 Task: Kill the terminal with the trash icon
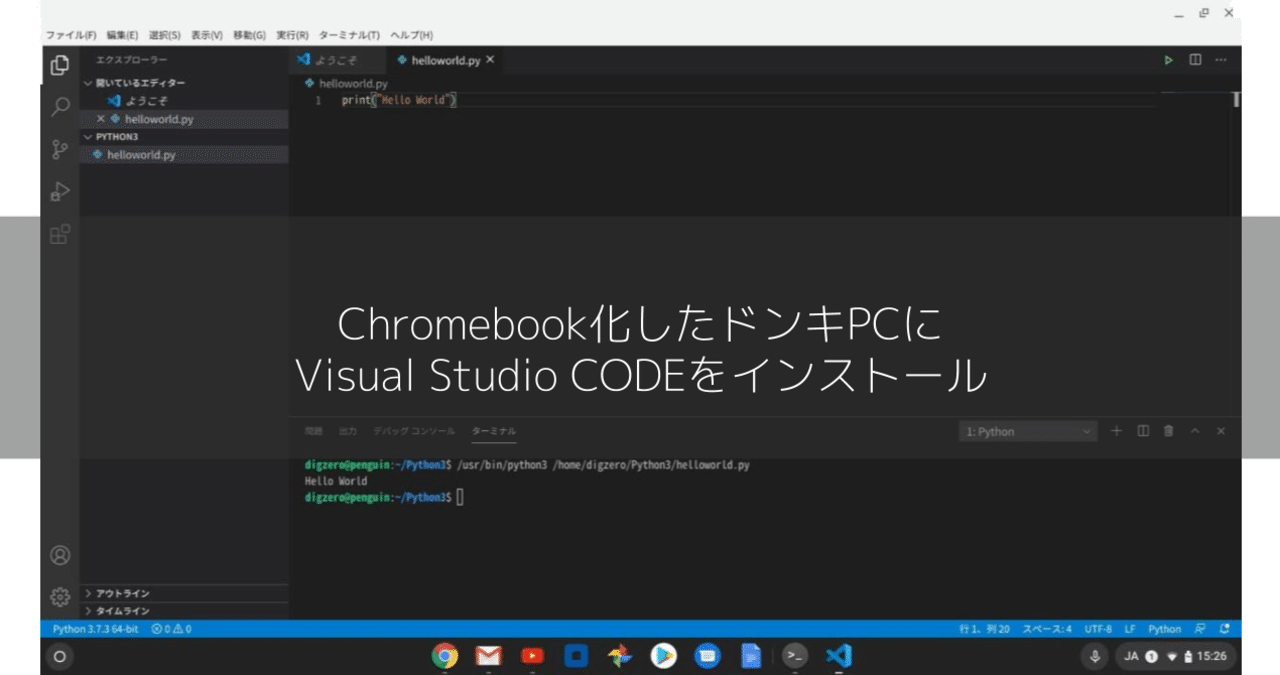pos(1168,431)
